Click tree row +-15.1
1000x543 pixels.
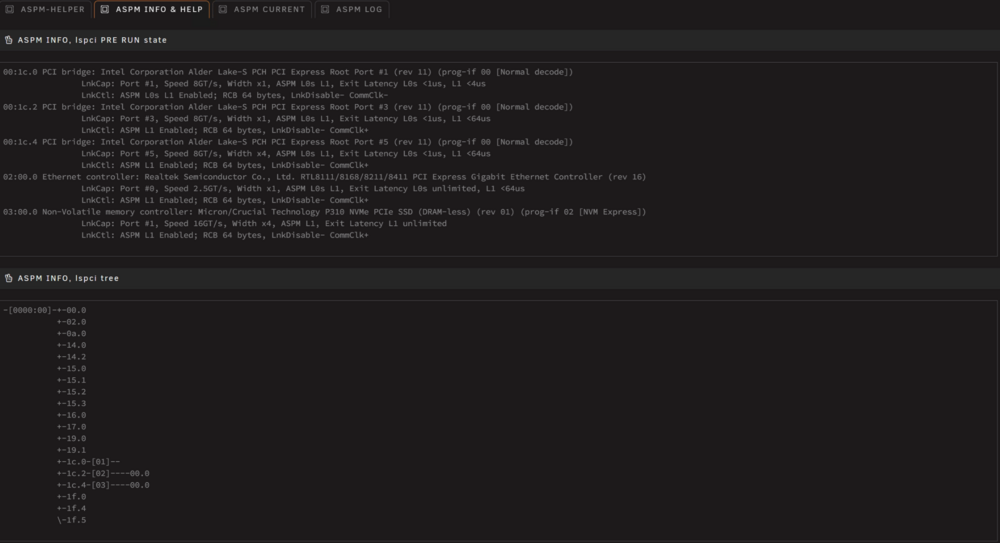[71, 380]
